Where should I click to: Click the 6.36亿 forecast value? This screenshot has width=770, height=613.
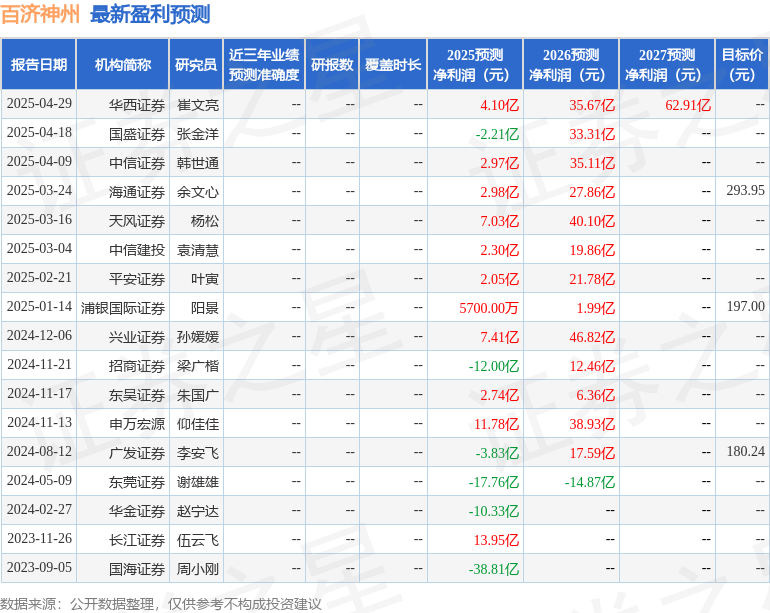(596, 395)
